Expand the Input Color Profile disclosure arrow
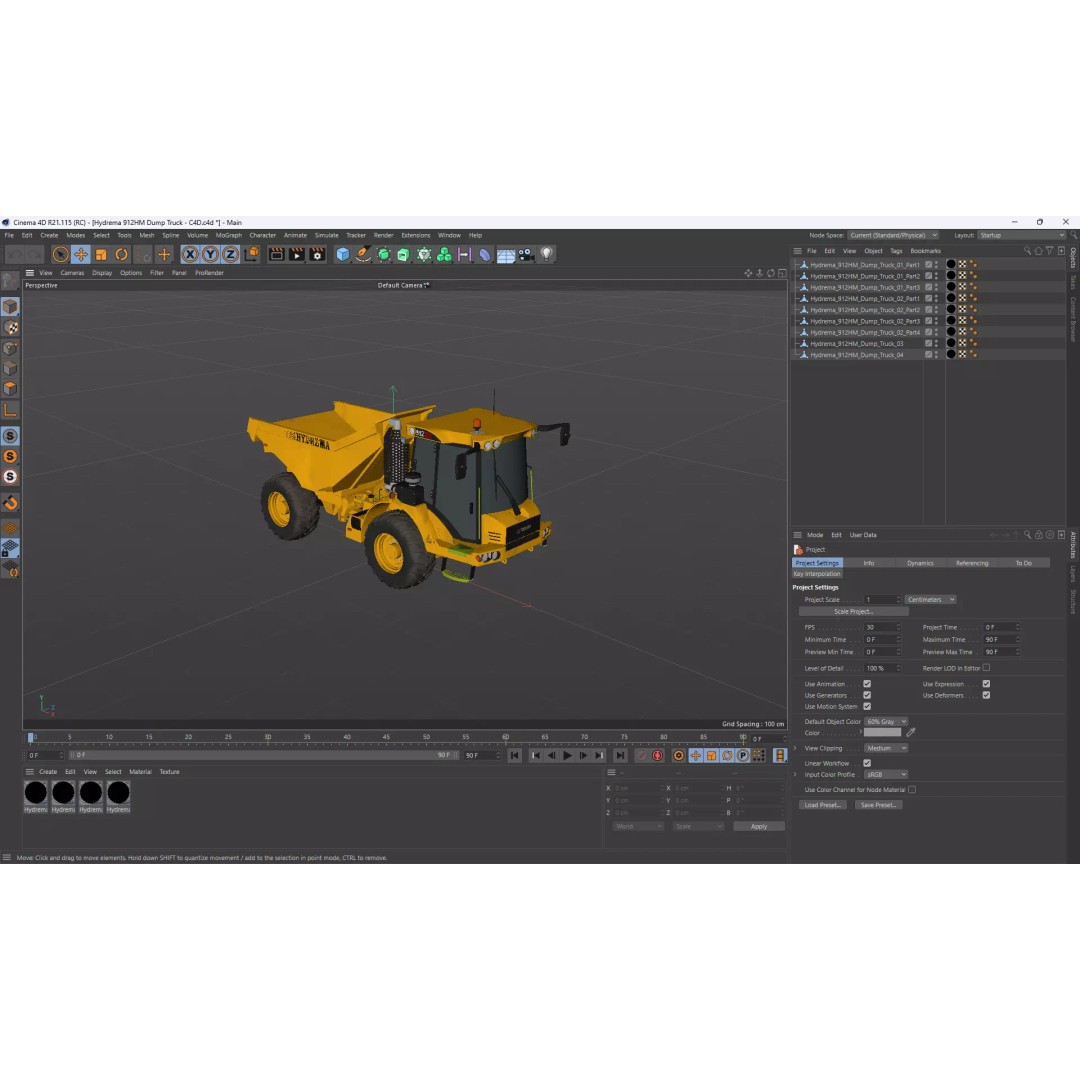The height and width of the screenshot is (1080, 1080). pyautogui.click(x=796, y=774)
